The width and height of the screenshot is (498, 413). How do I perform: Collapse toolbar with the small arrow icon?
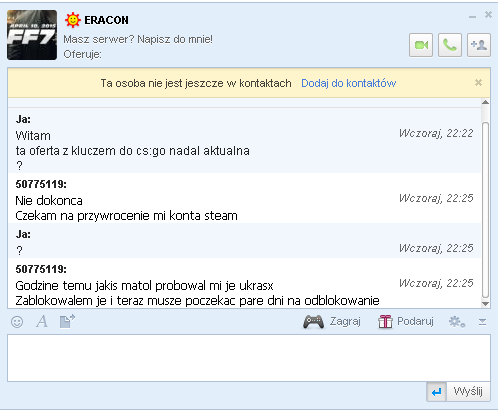pos(482,322)
